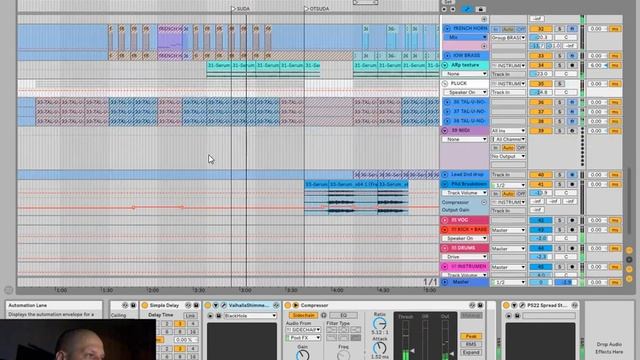Click the Compressor Attack knob
This screenshot has height=360, width=640.
[380, 348]
